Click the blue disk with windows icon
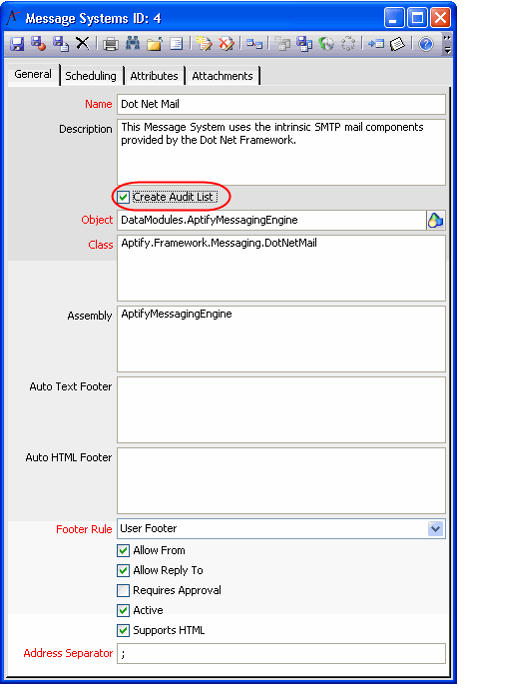529x691 pixels. click(305, 44)
